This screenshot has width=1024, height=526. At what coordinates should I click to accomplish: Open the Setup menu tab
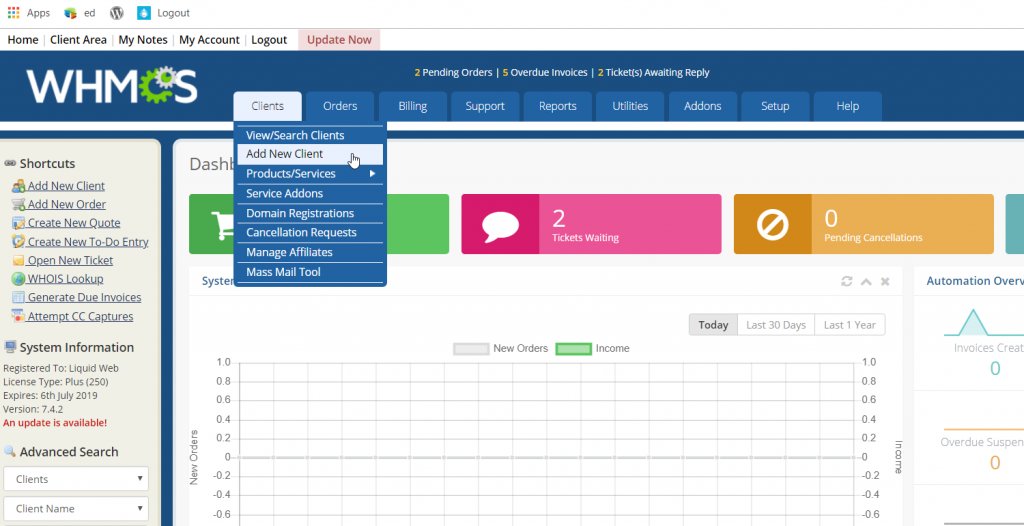(775, 106)
